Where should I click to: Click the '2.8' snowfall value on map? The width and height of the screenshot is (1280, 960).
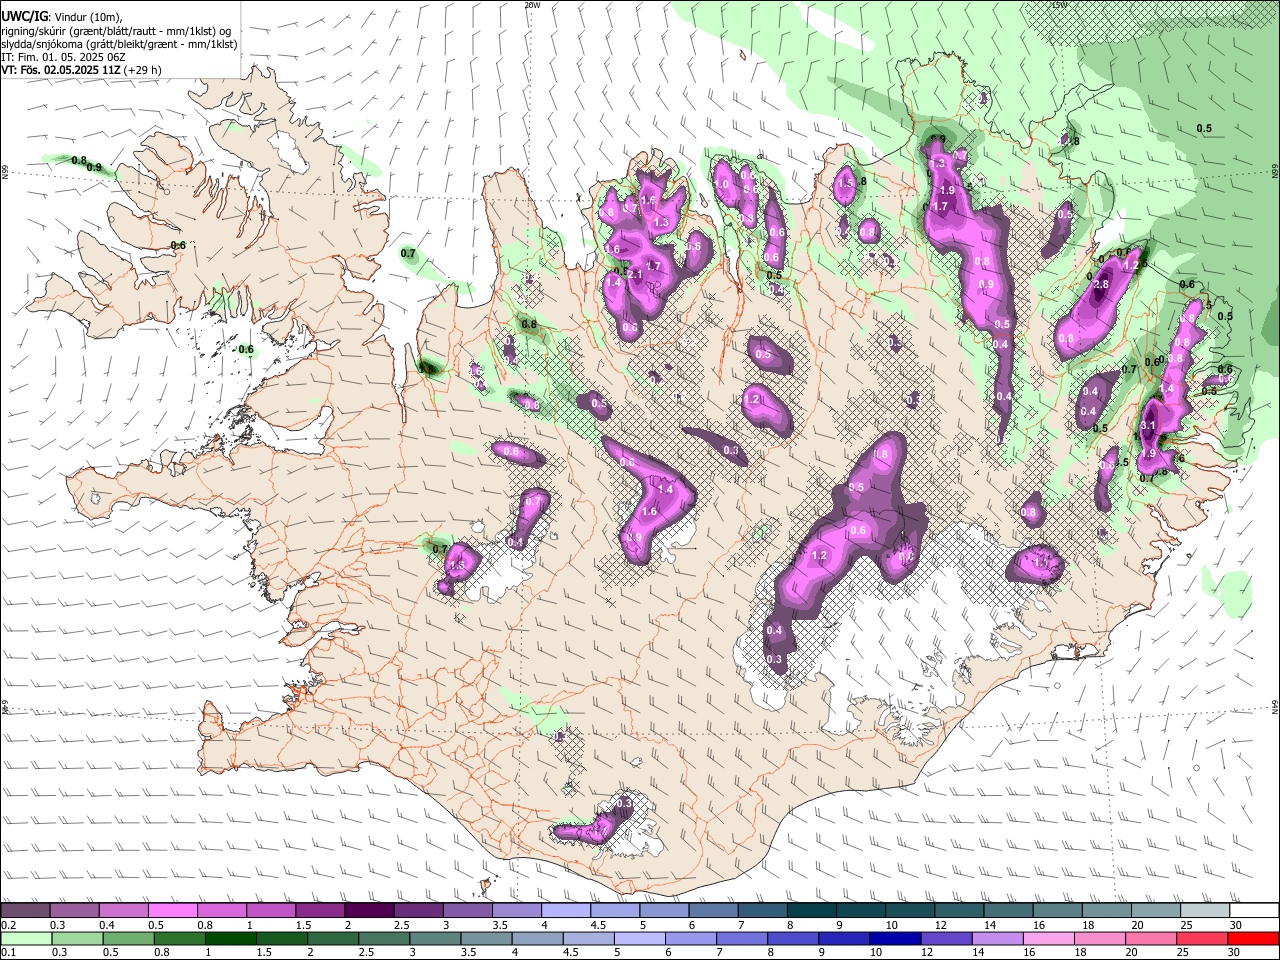coord(1102,285)
